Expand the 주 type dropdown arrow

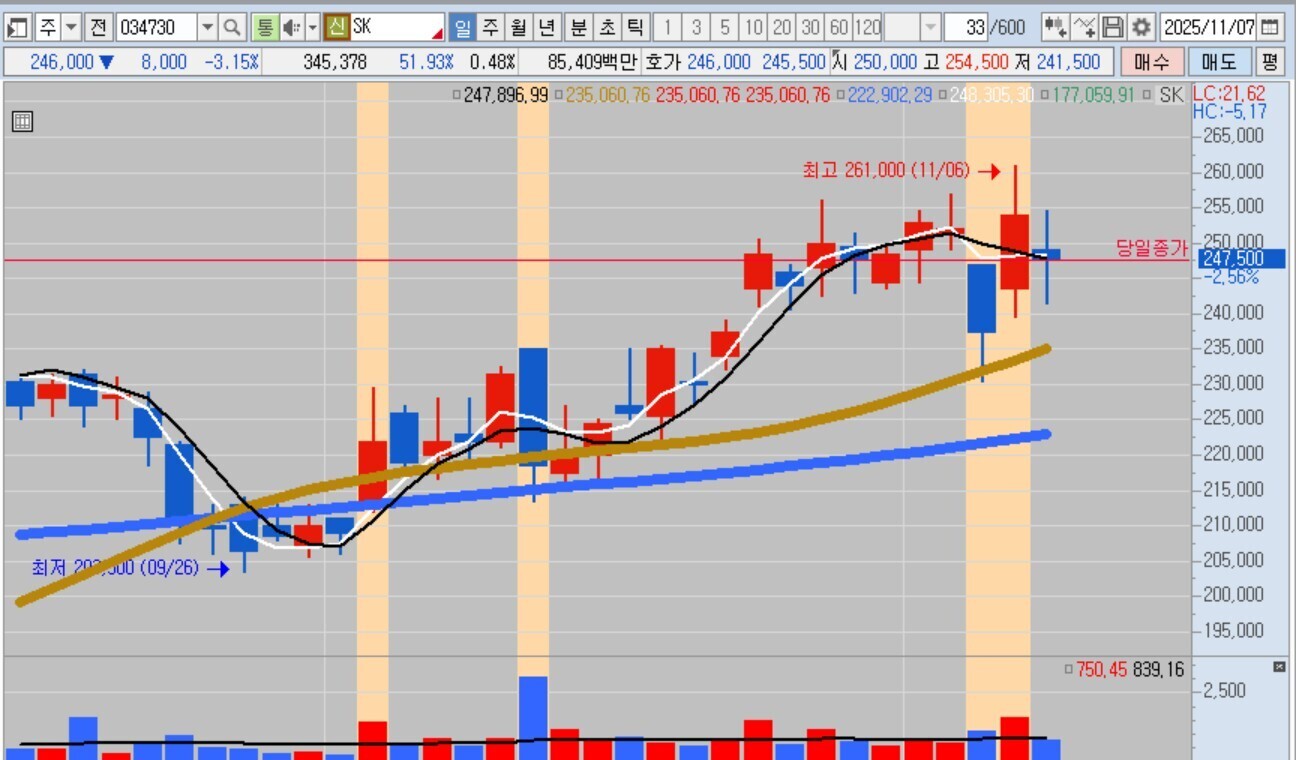pos(70,27)
